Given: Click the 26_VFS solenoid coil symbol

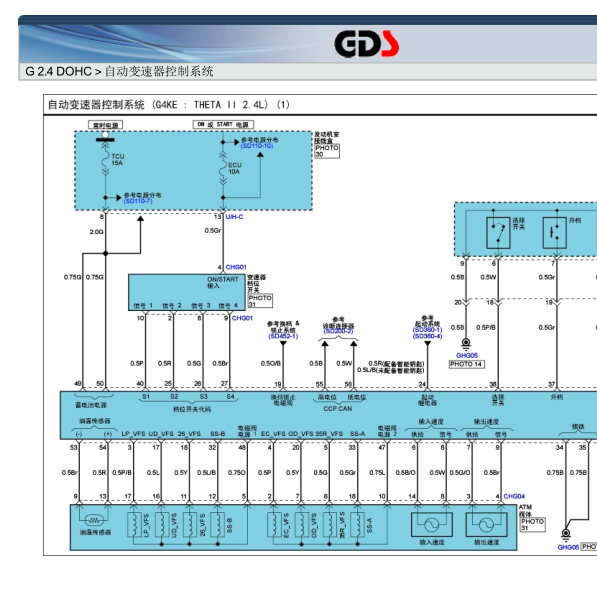Looking at the screenshot, I should pos(190,525).
